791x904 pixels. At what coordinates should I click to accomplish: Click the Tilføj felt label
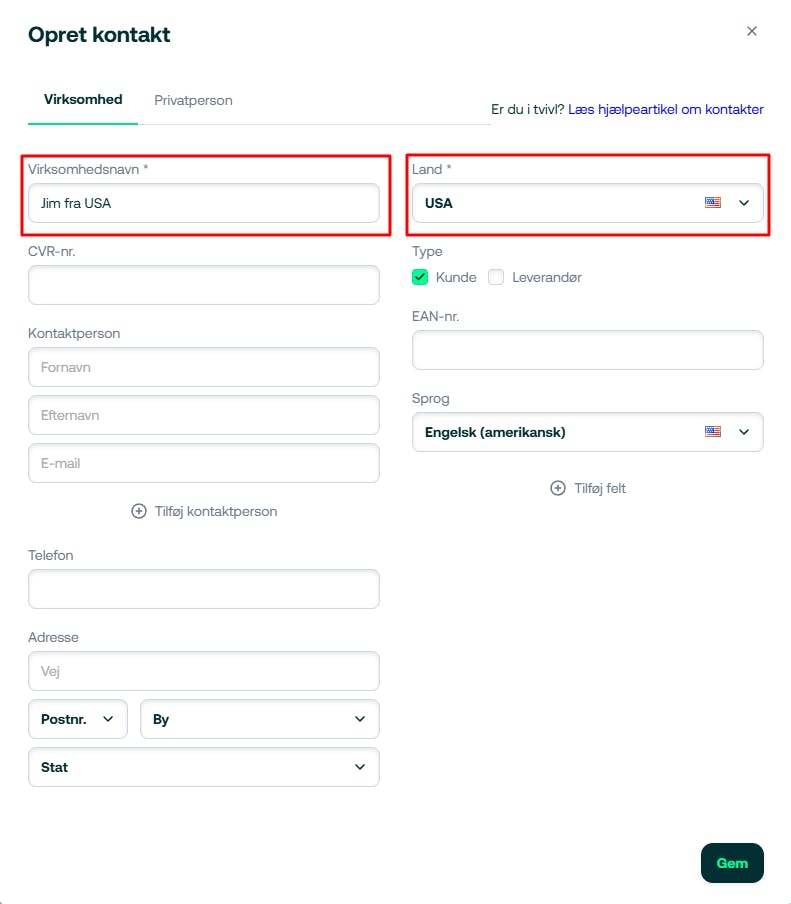coord(600,488)
